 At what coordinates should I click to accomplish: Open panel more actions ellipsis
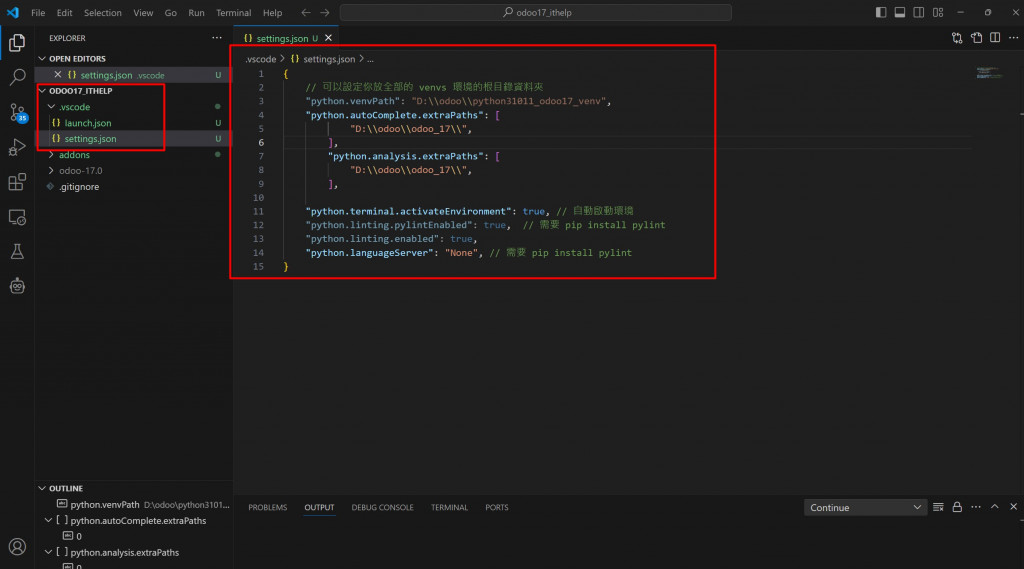(x=976, y=507)
